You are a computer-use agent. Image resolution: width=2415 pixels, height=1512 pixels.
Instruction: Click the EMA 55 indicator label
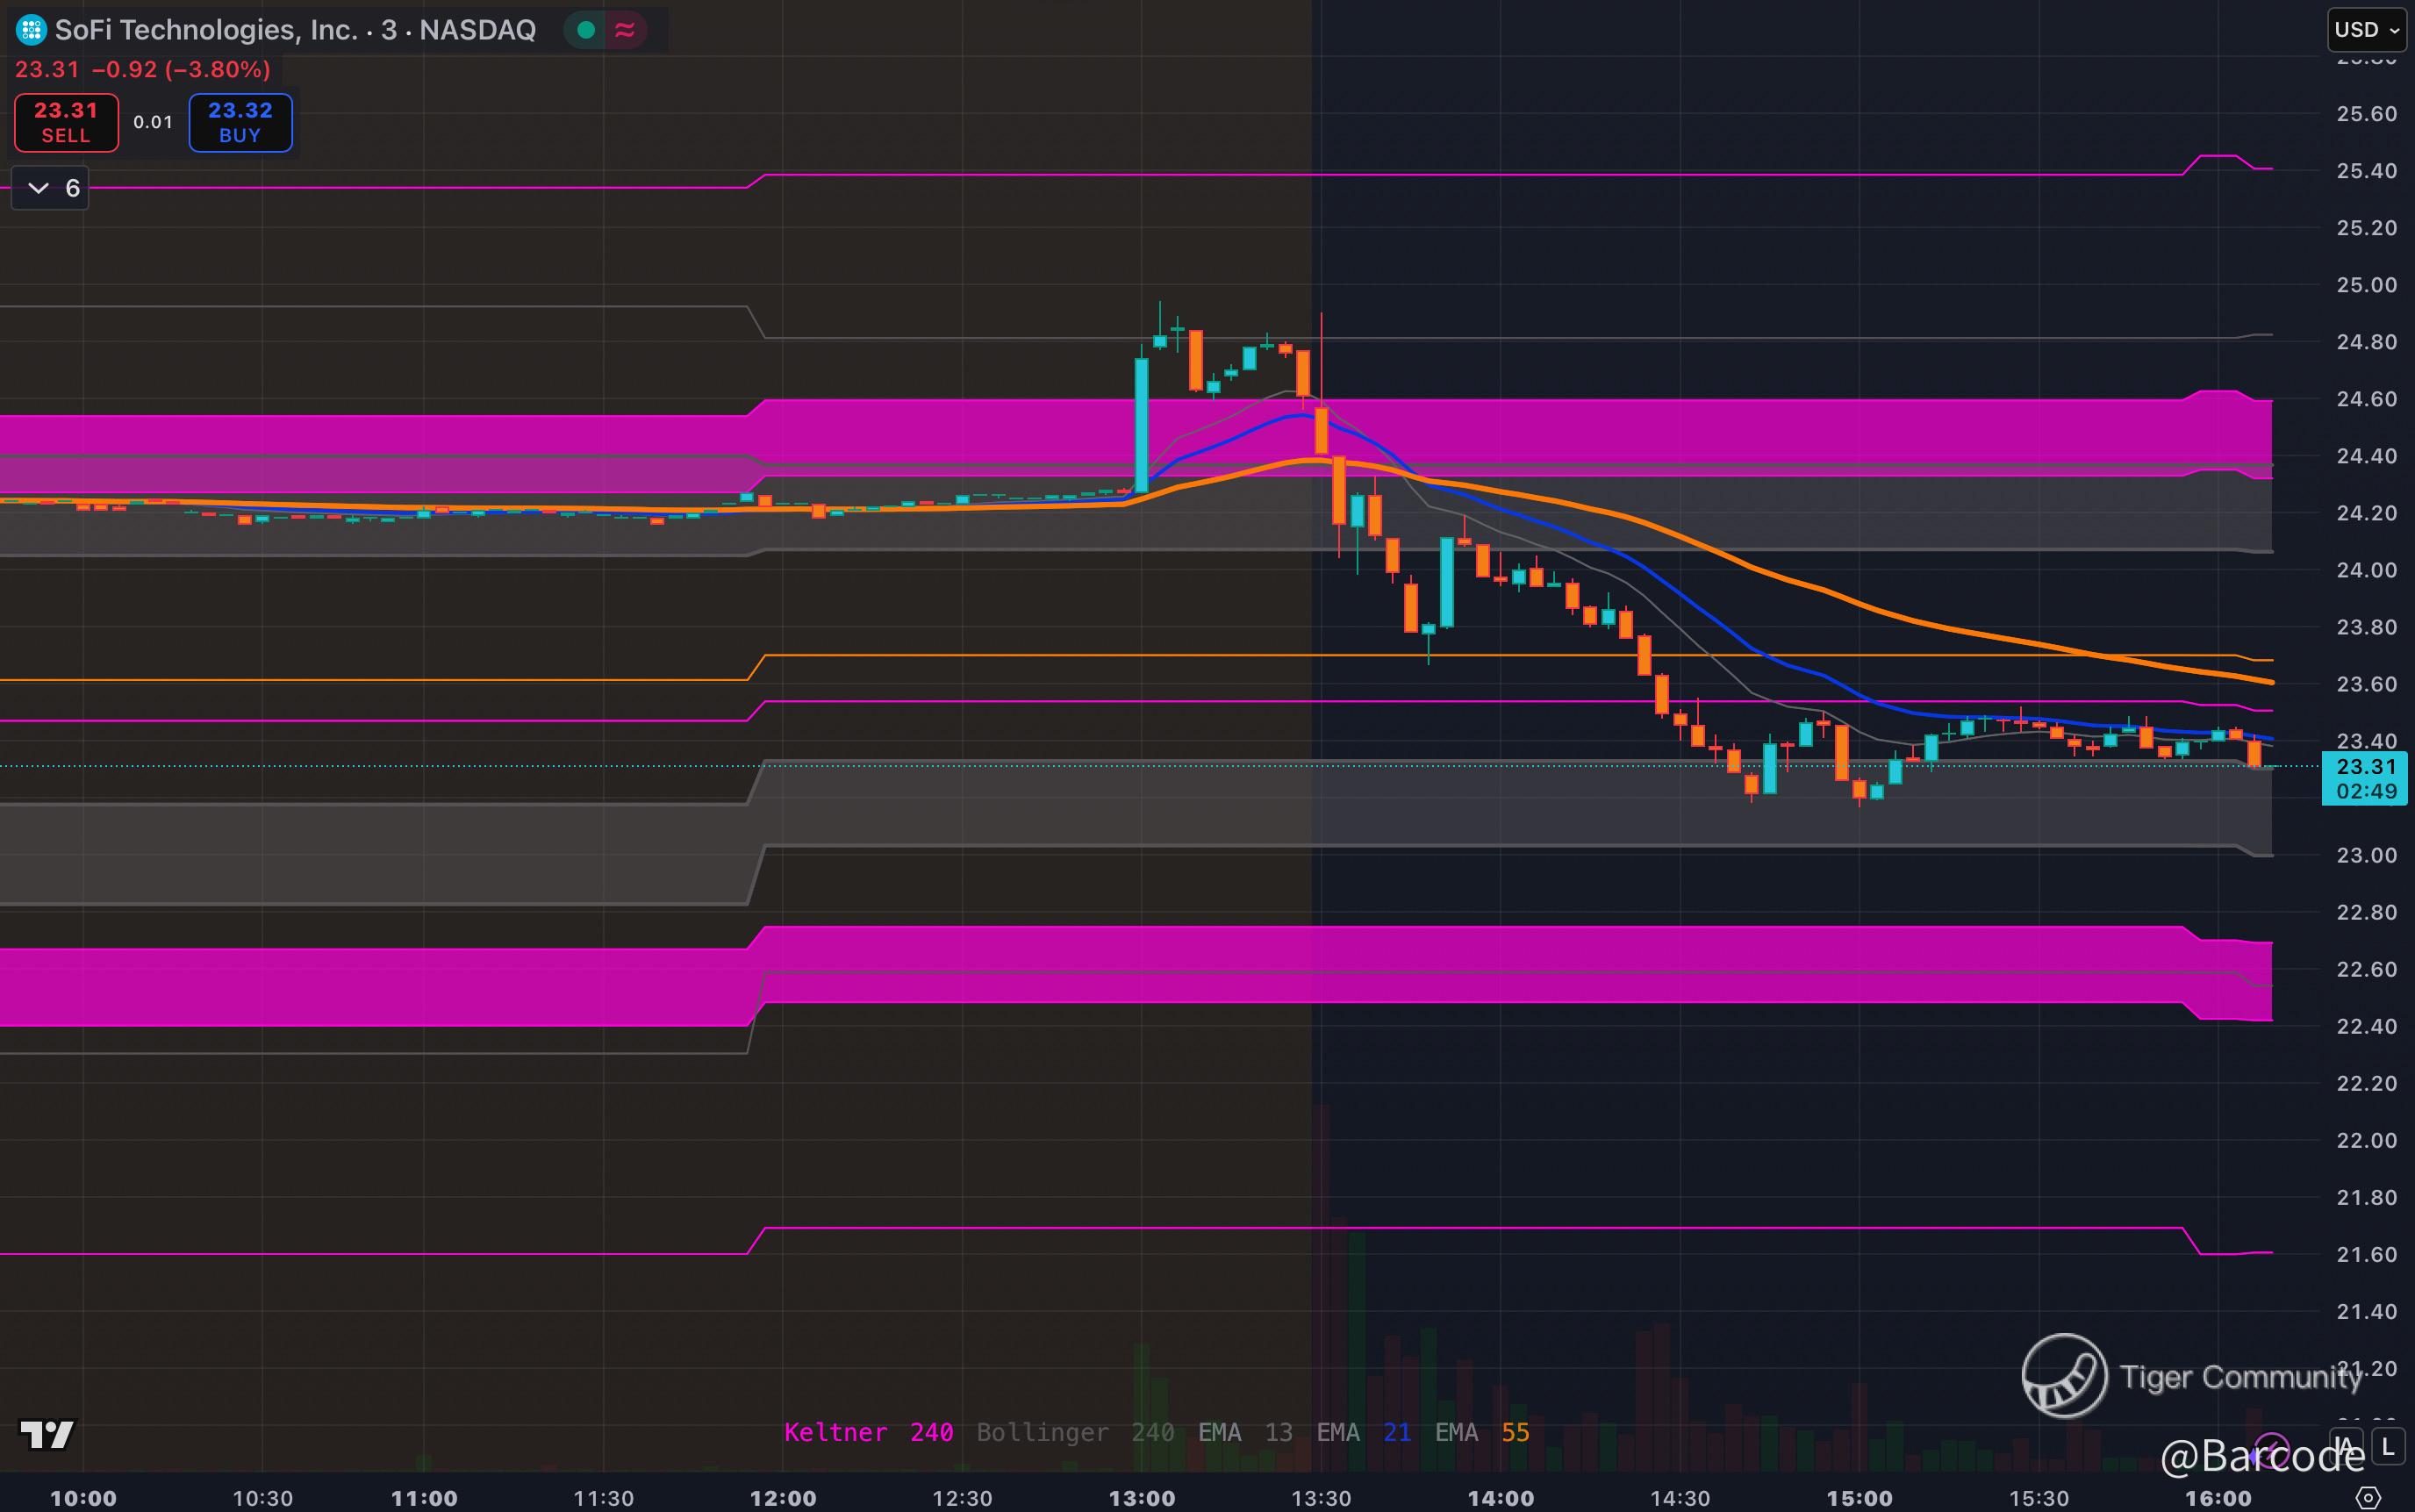tap(1481, 1432)
